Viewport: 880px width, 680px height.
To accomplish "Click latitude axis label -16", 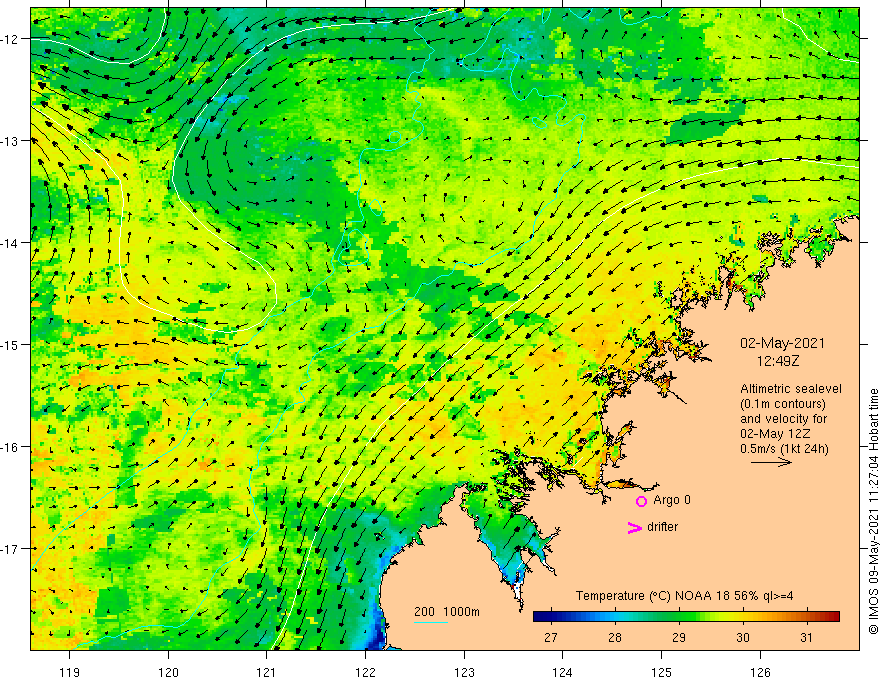I will [x=10, y=447].
